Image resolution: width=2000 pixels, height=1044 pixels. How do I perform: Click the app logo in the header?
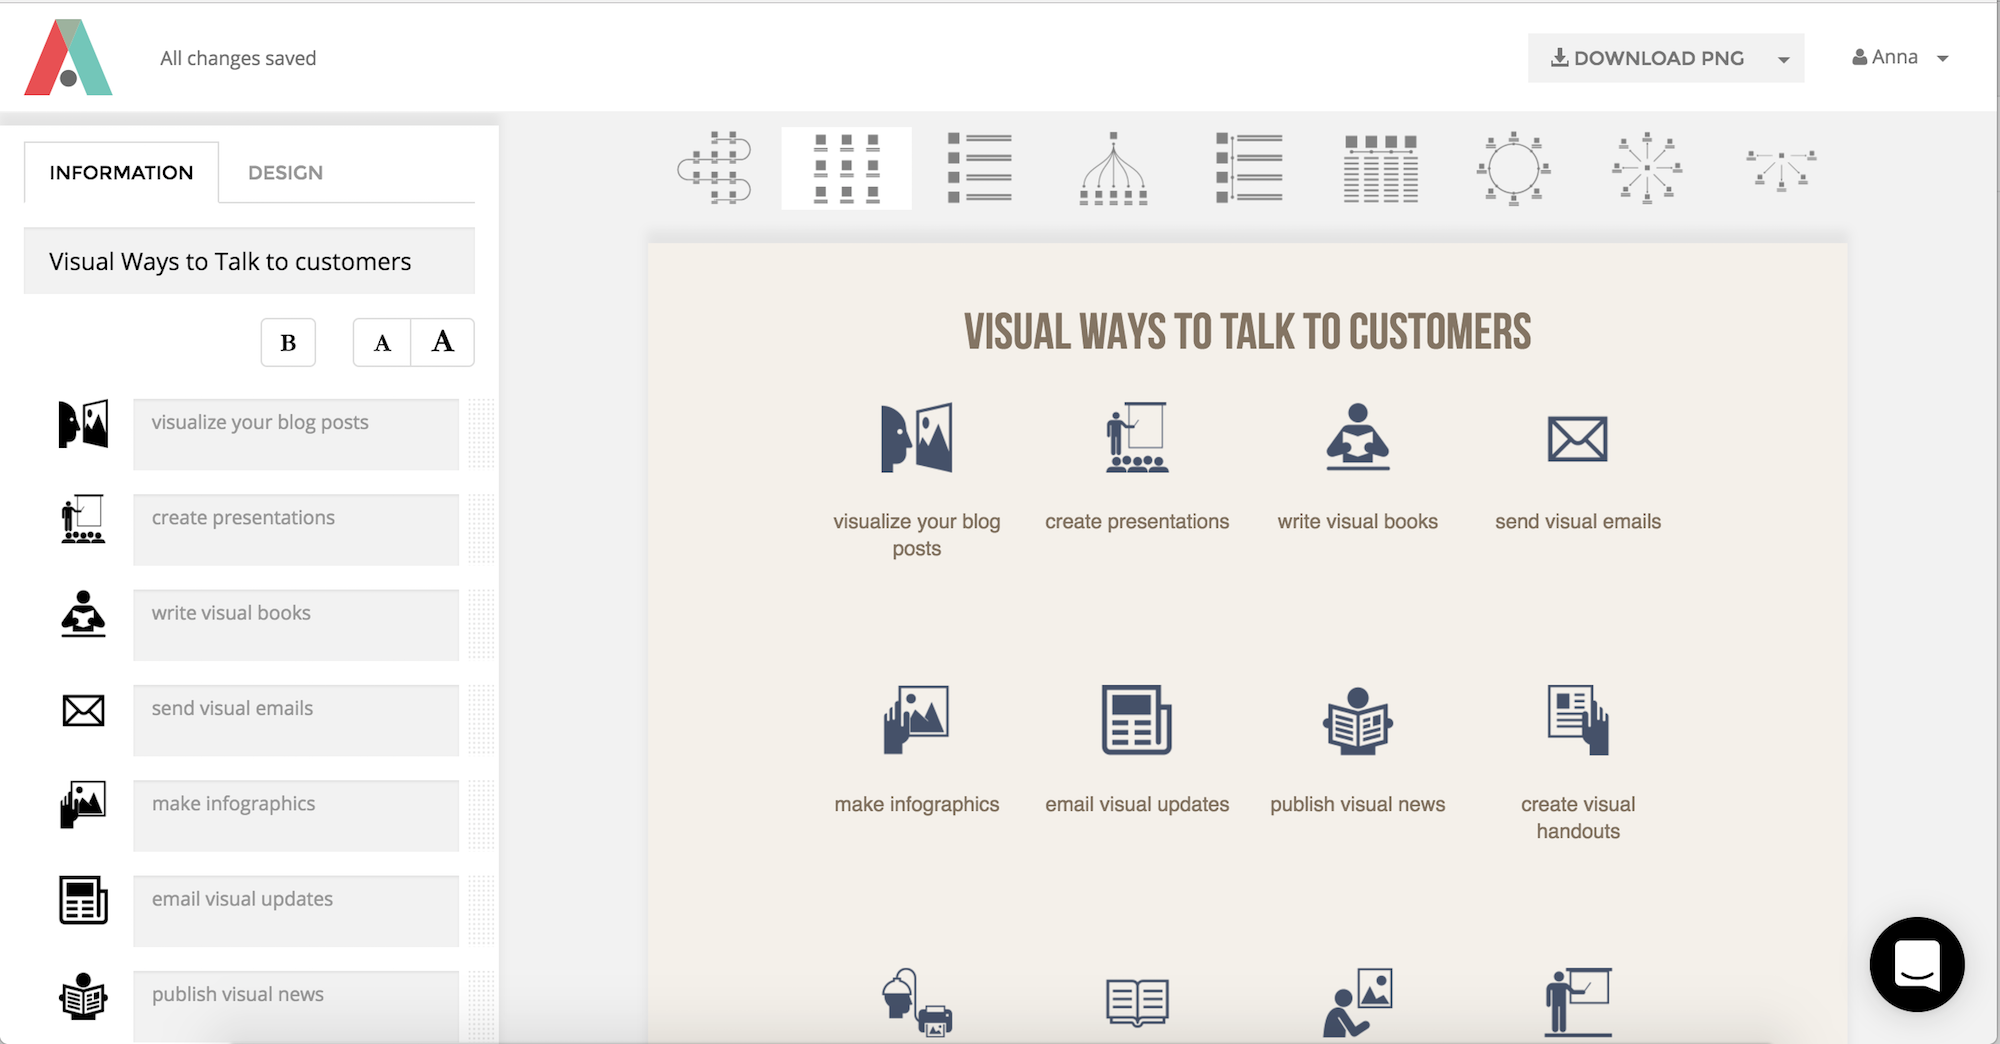point(68,57)
